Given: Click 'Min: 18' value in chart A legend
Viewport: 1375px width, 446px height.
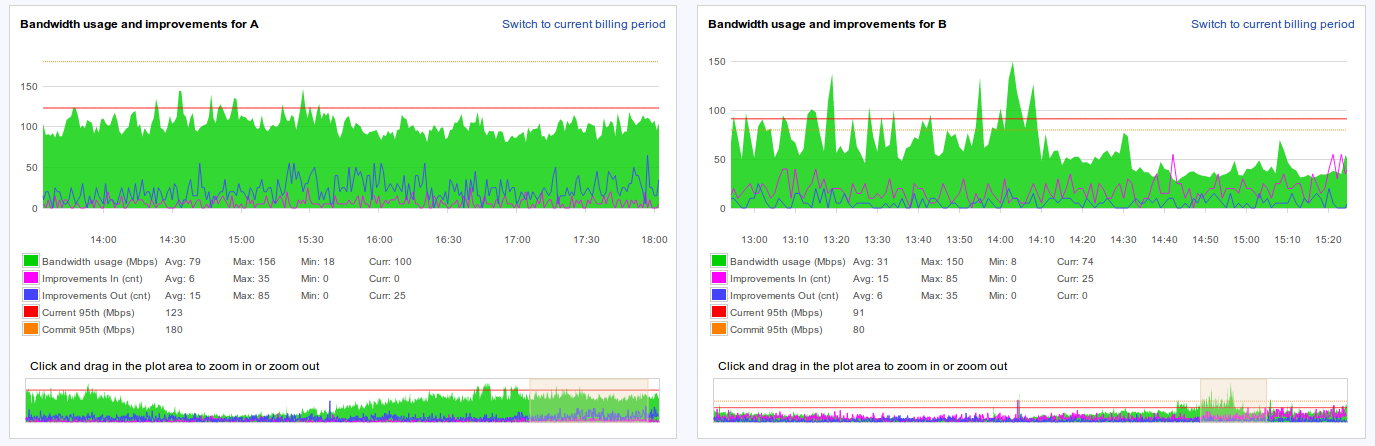Looking at the screenshot, I should 318,262.
